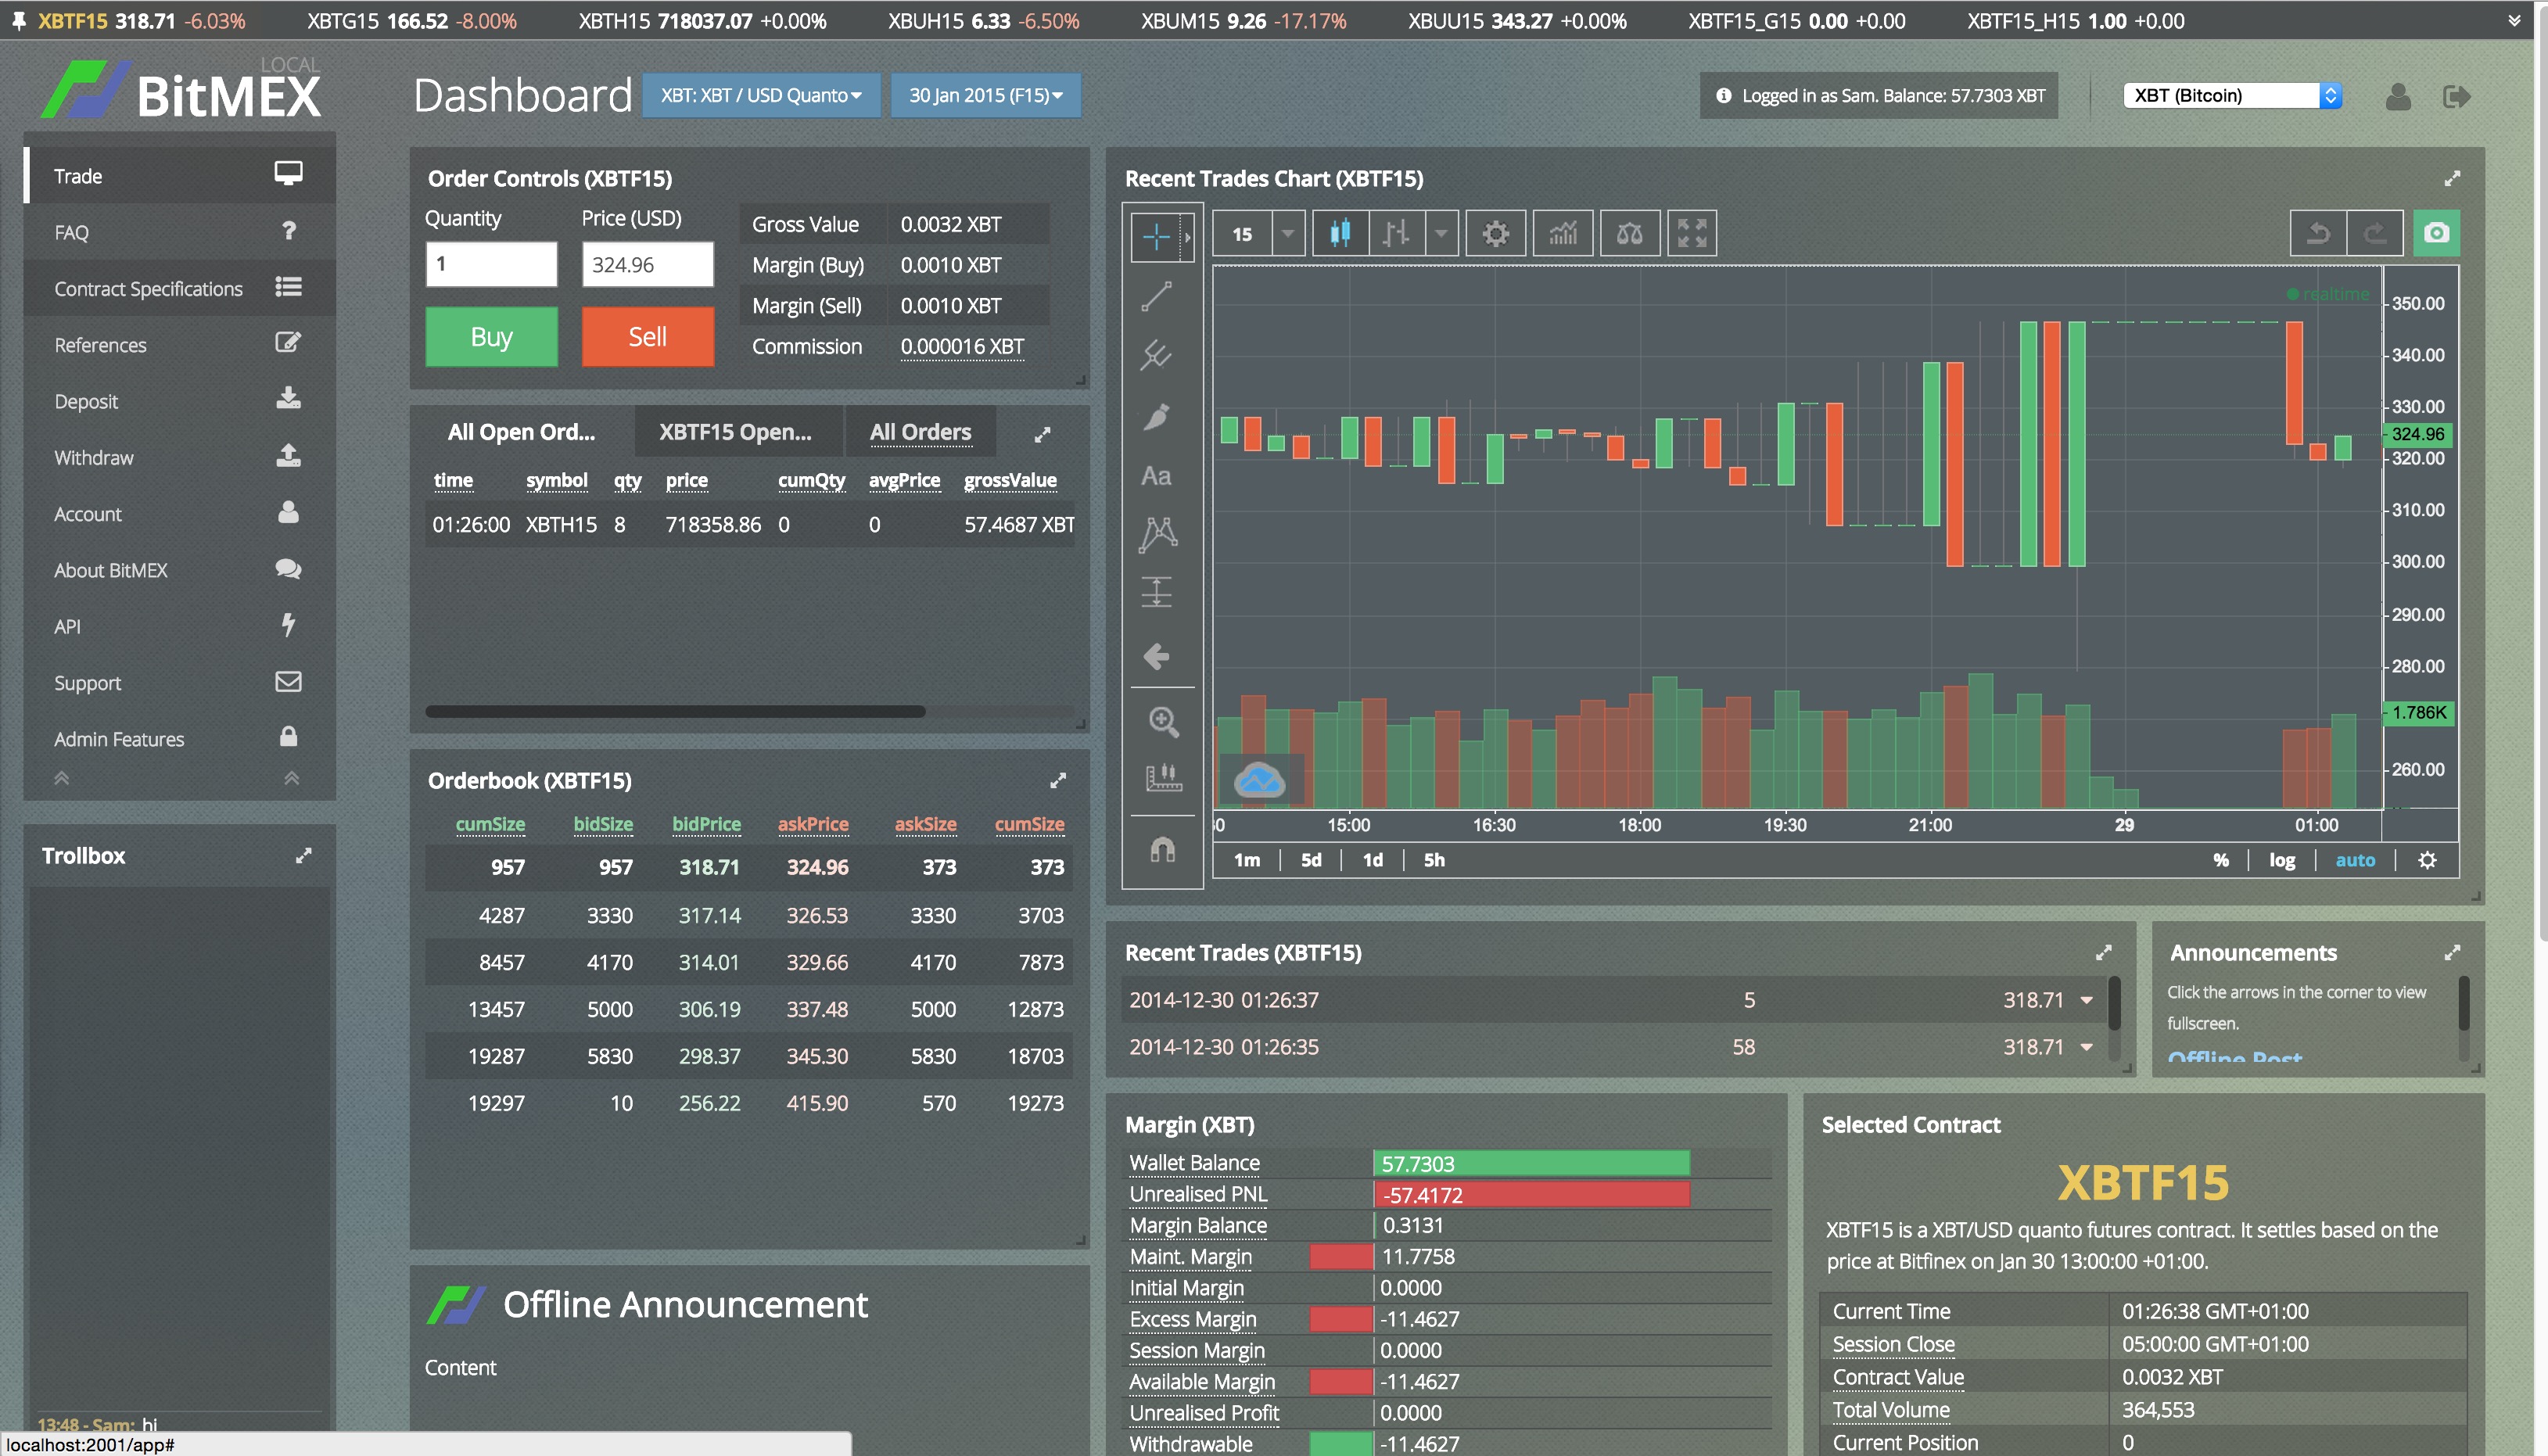Click the Price (USD) input field
This screenshot has height=1456, width=2548.
point(647,265)
